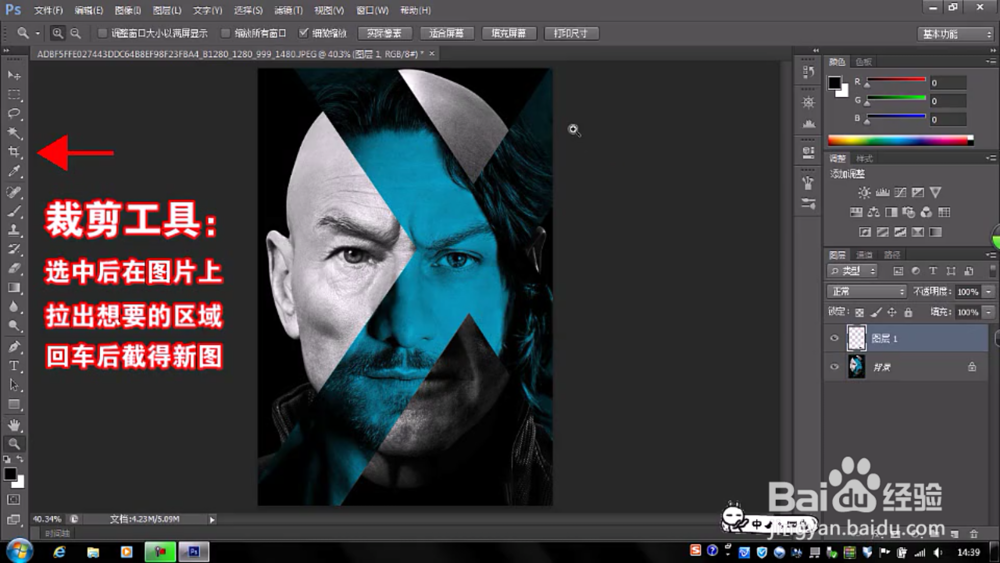This screenshot has height=563, width=1000.
Task: Open the Color panel flyout menu
Action: point(991,61)
